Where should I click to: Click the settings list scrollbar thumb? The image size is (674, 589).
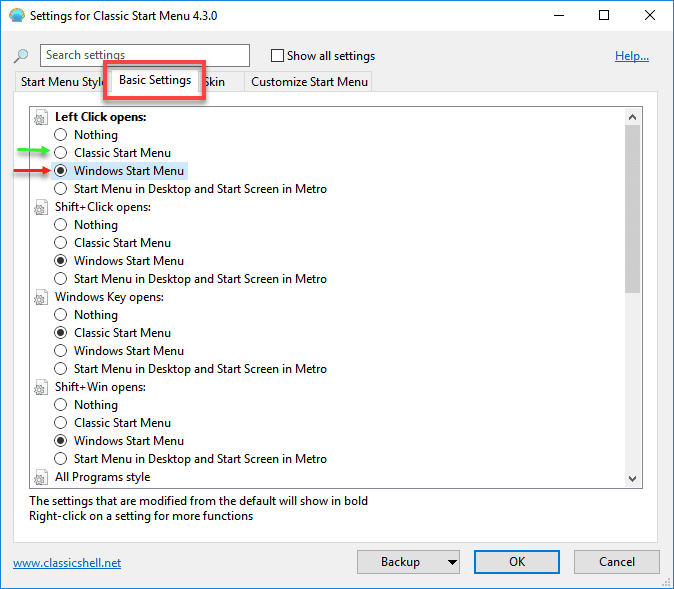[x=632, y=209]
